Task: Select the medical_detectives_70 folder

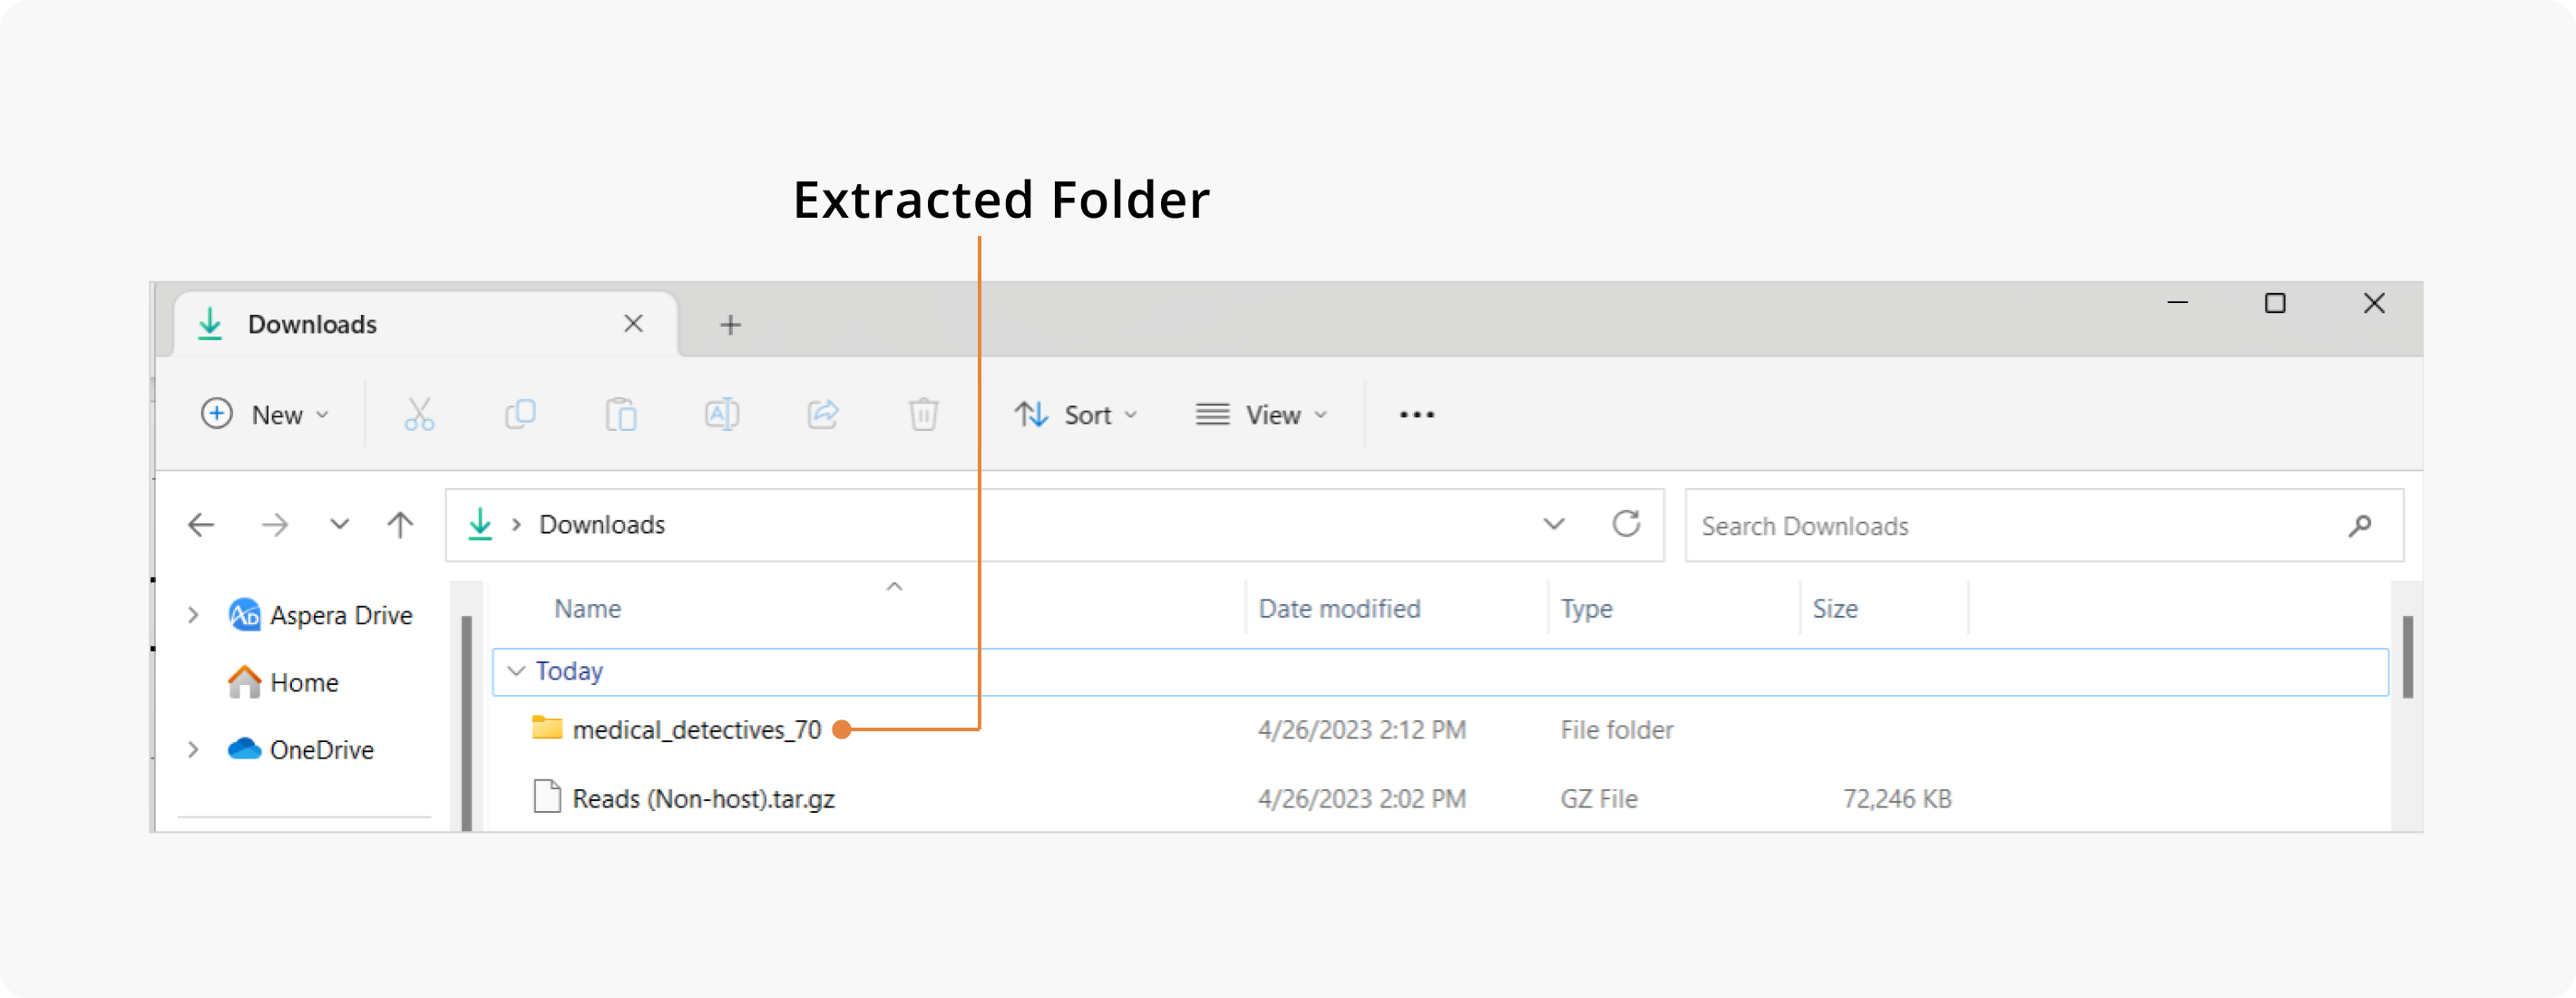Action: click(x=676, y=729)
